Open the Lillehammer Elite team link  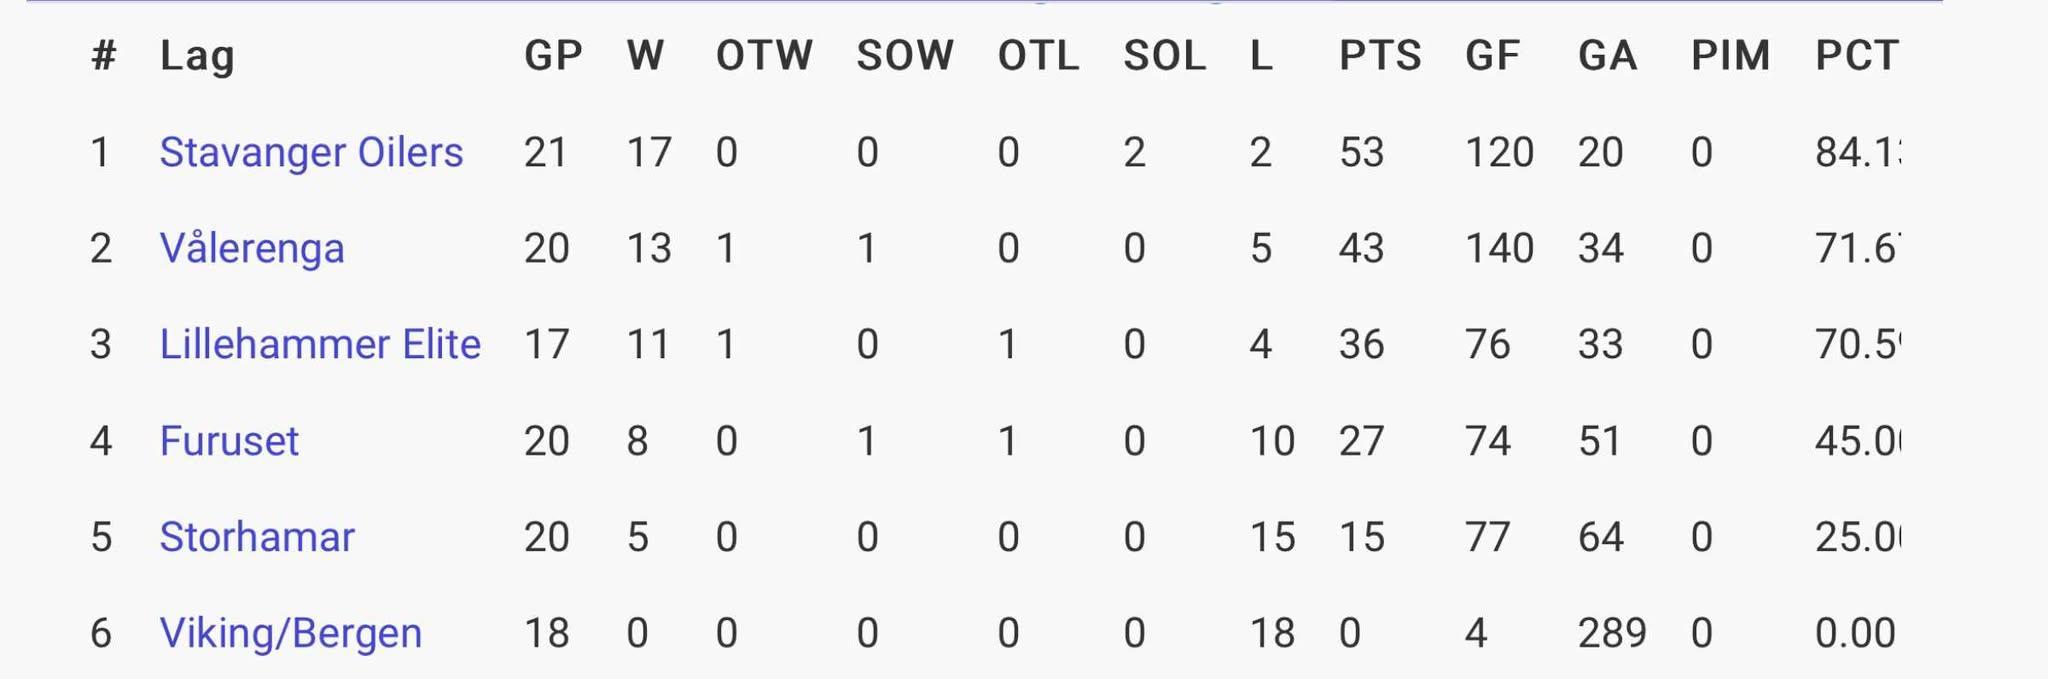[x=320, y=345]
